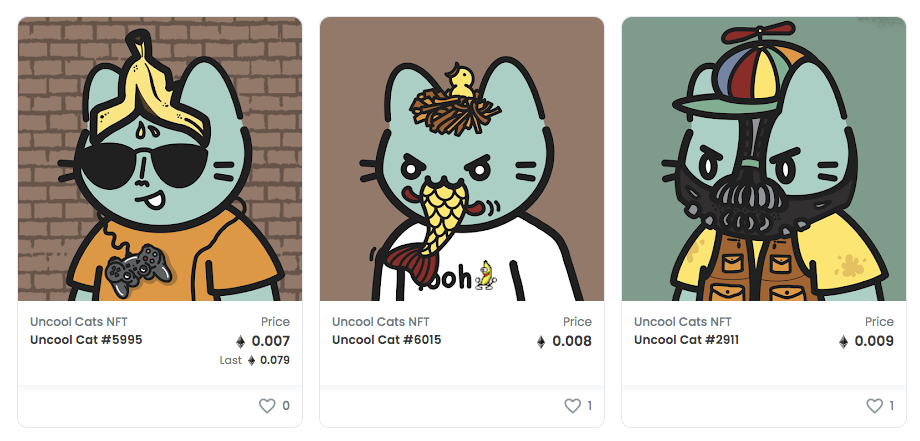Click Ethereum icon beside 0.008 price
This screenshot has height=441, width=920.
(541, 341)
